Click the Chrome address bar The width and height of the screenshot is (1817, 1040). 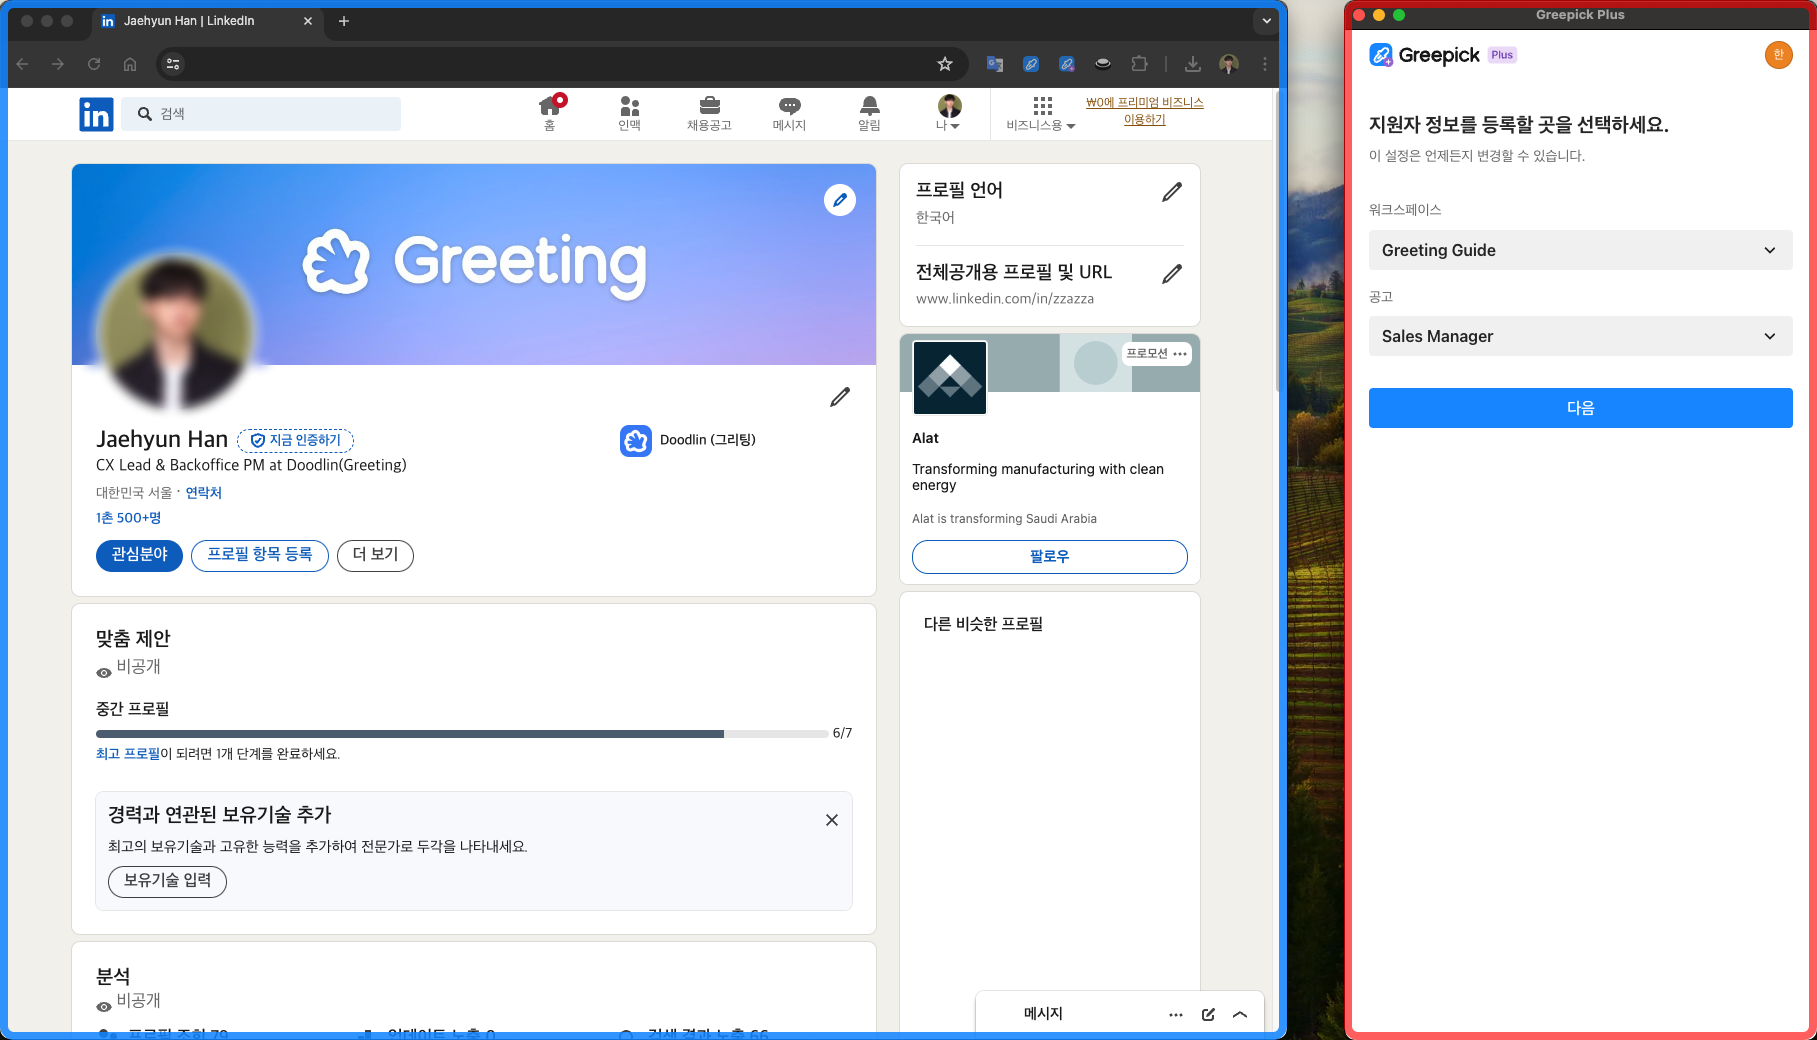[x=560, y=64]
